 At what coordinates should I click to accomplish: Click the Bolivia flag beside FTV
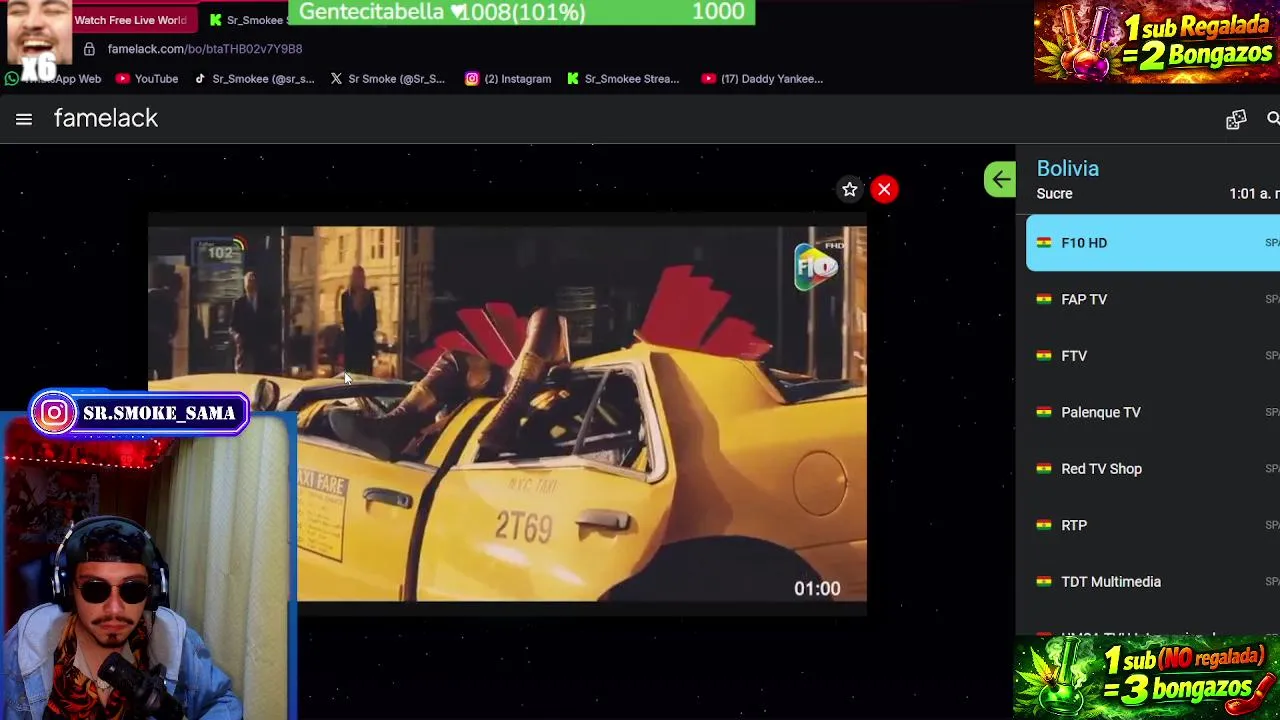[1043, 356]
